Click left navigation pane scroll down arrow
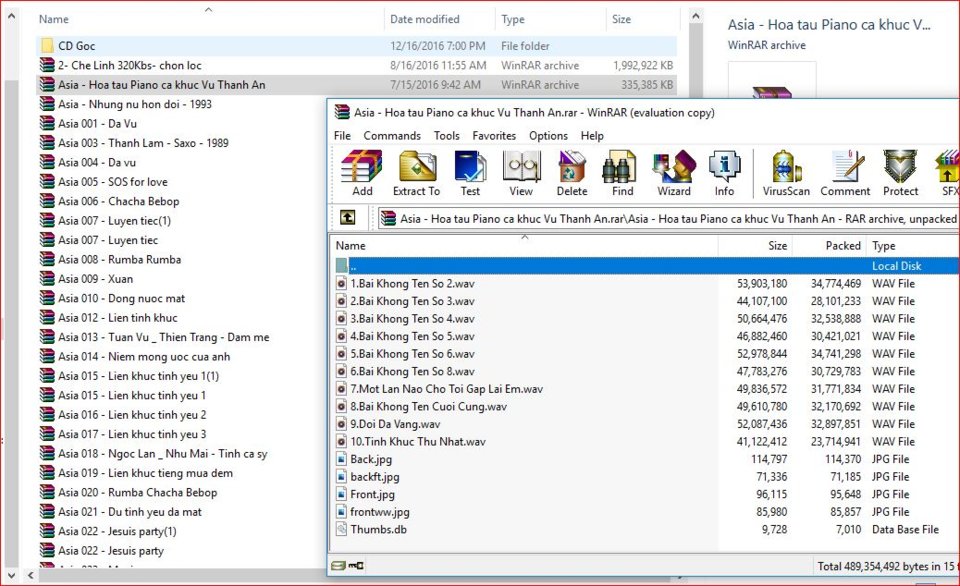Screen dimensions: 960x586 pos(11,576)
